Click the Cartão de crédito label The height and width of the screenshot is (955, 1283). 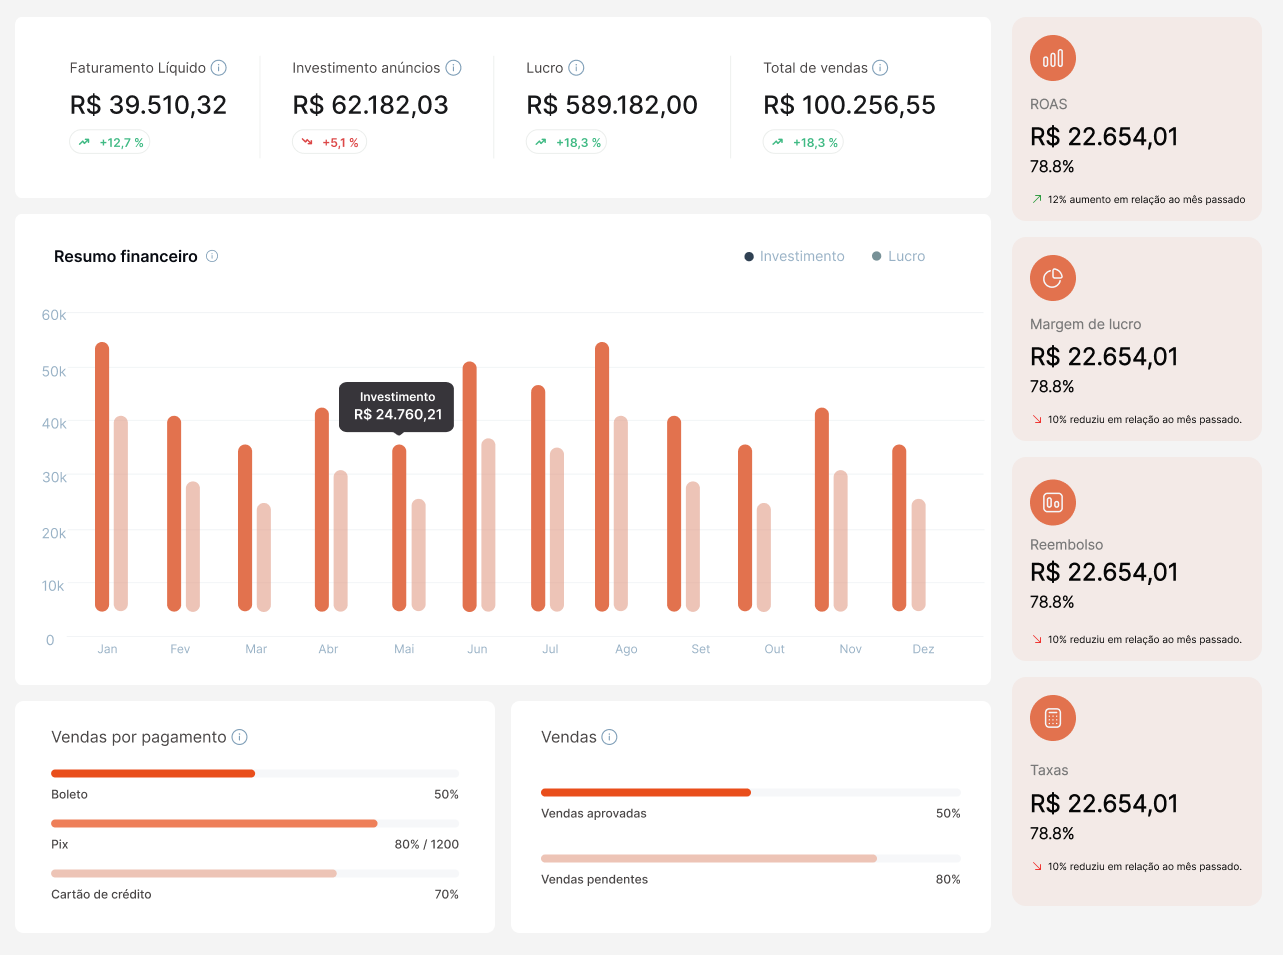(x=101, y=894)
